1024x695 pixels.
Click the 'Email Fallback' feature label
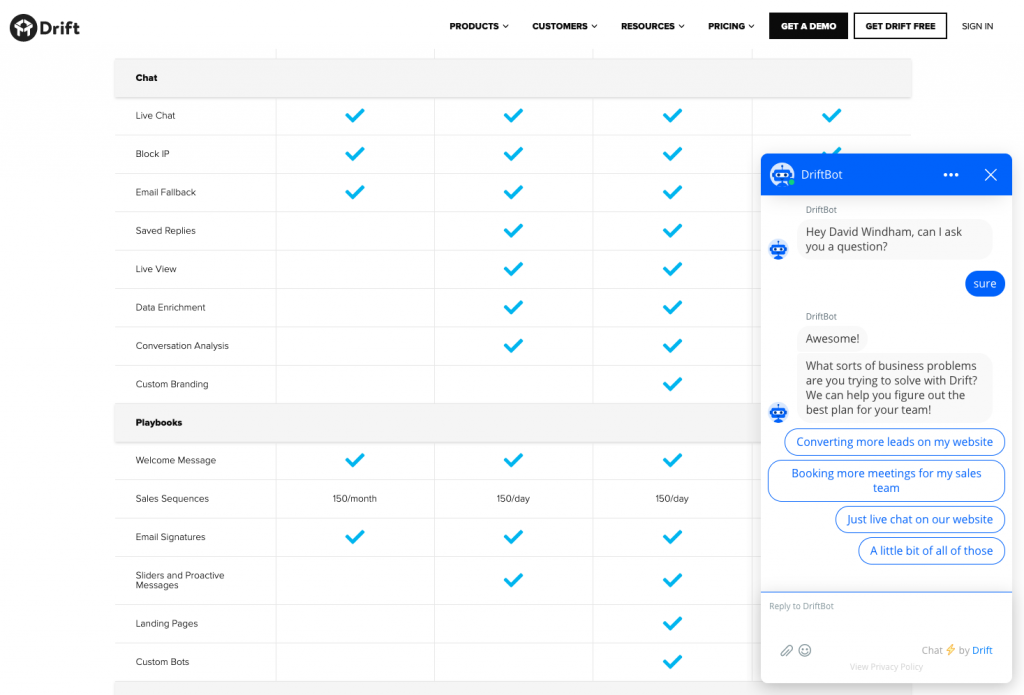165,192
